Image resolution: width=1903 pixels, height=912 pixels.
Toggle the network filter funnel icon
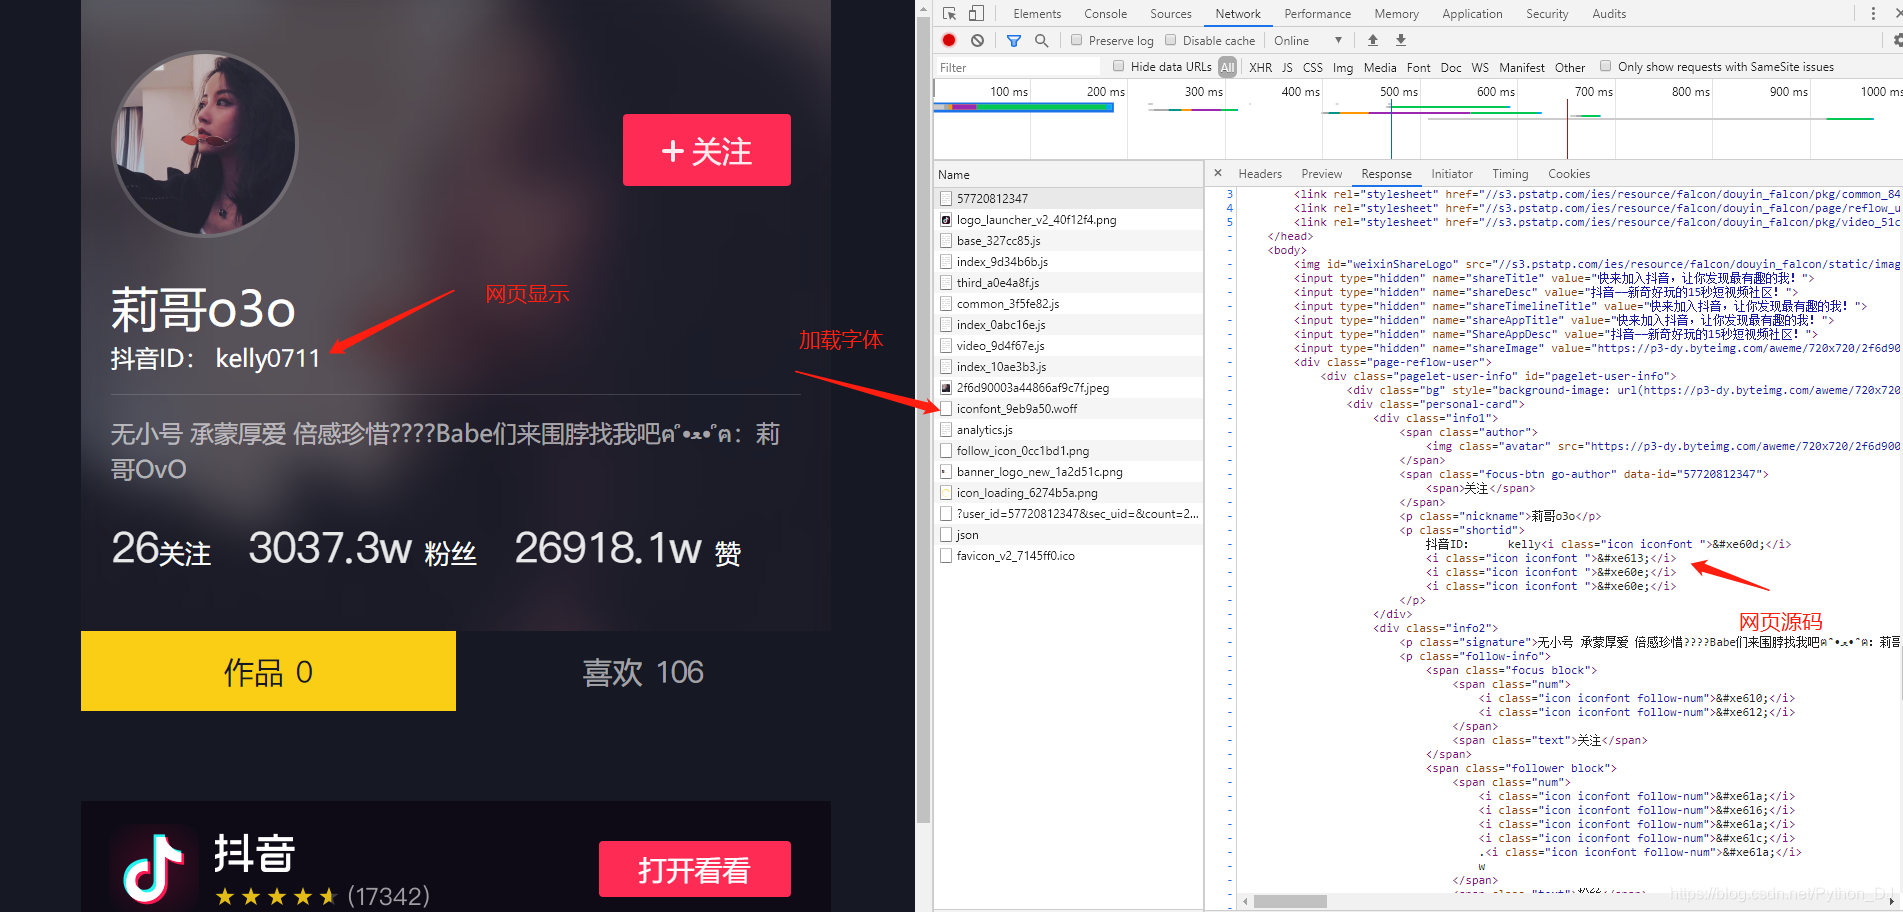pyautogui.click(x=1014, y=40)
